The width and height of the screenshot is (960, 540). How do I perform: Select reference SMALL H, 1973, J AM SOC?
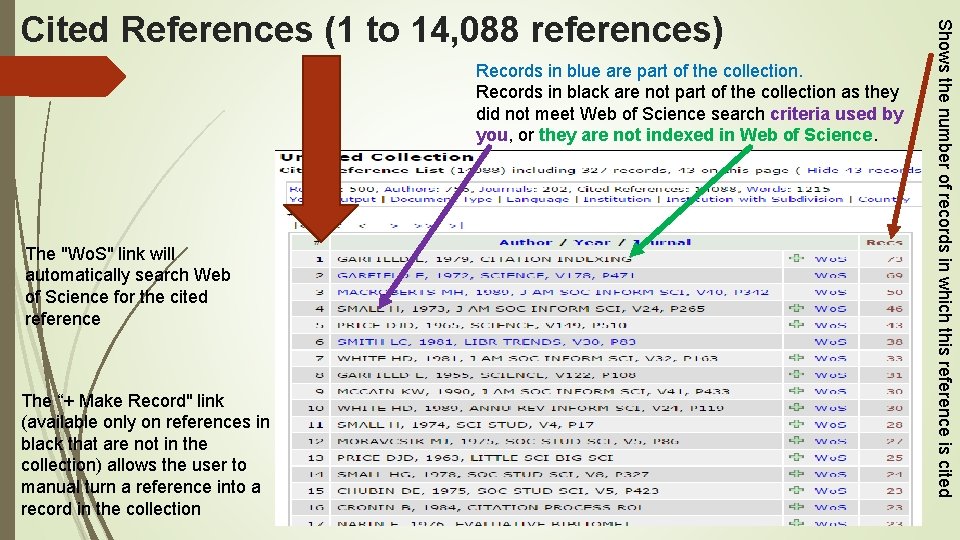[x=520, y=309]
